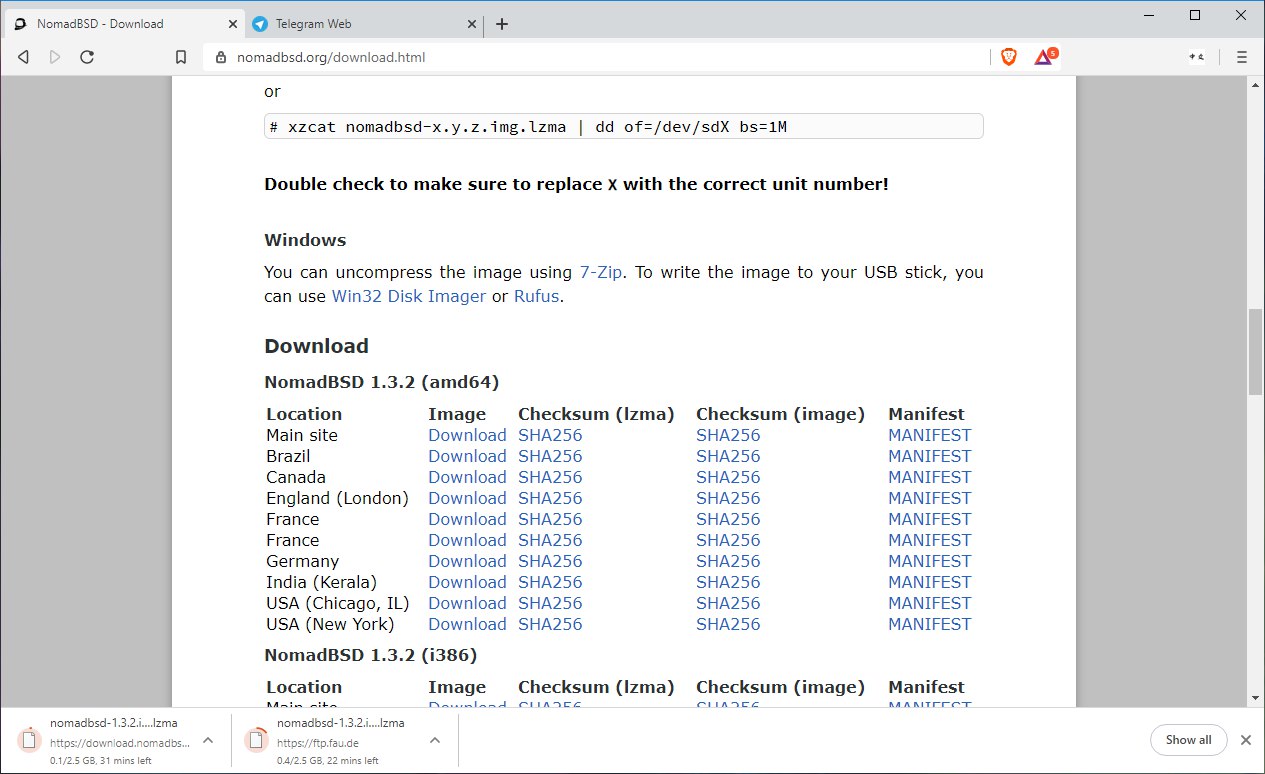Click the ftp.fau.de lzma download item

(x=343, y=741)
